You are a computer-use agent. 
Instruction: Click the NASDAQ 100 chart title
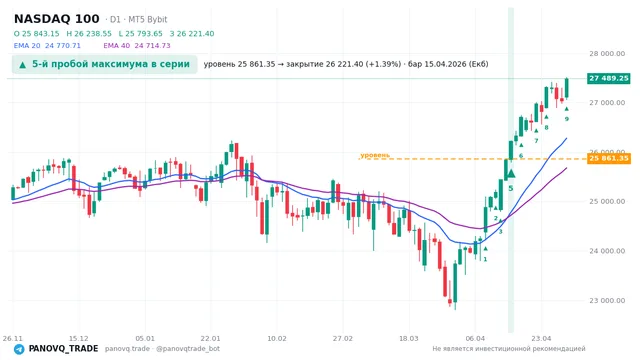pyautogui.click(x=57, y=19)
